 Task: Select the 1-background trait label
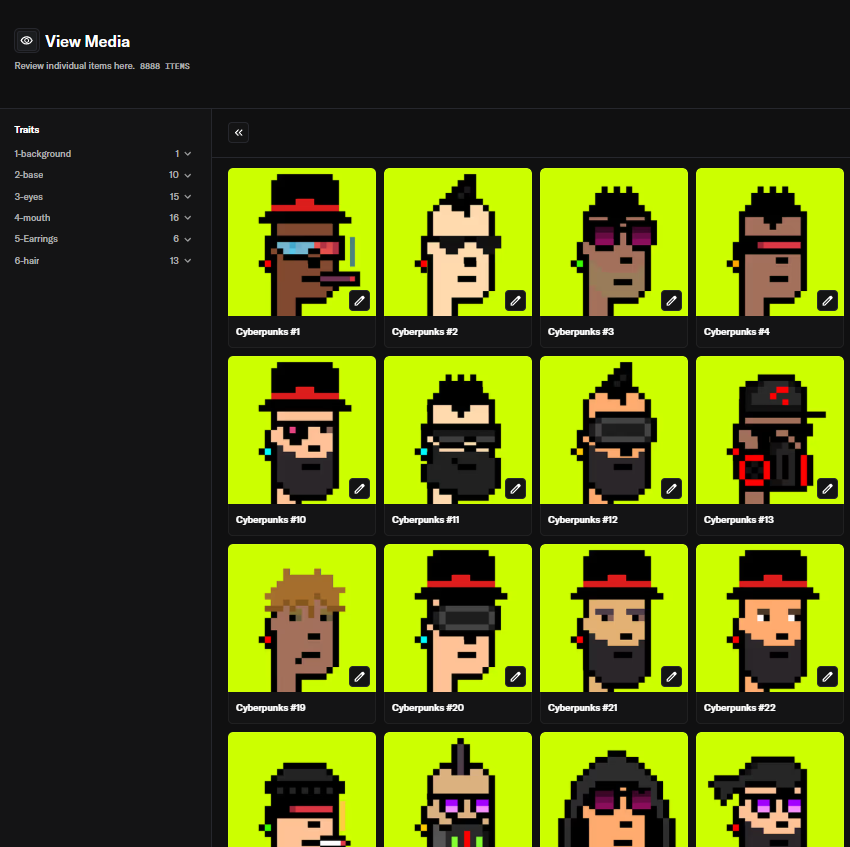[43, 154]
